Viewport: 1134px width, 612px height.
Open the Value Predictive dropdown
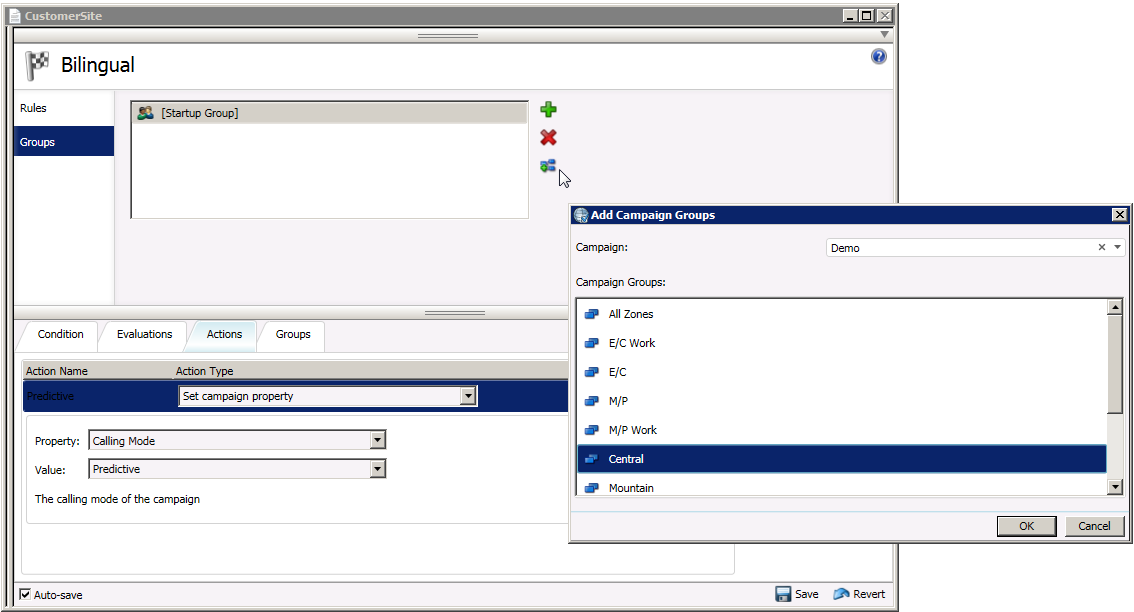377,469
